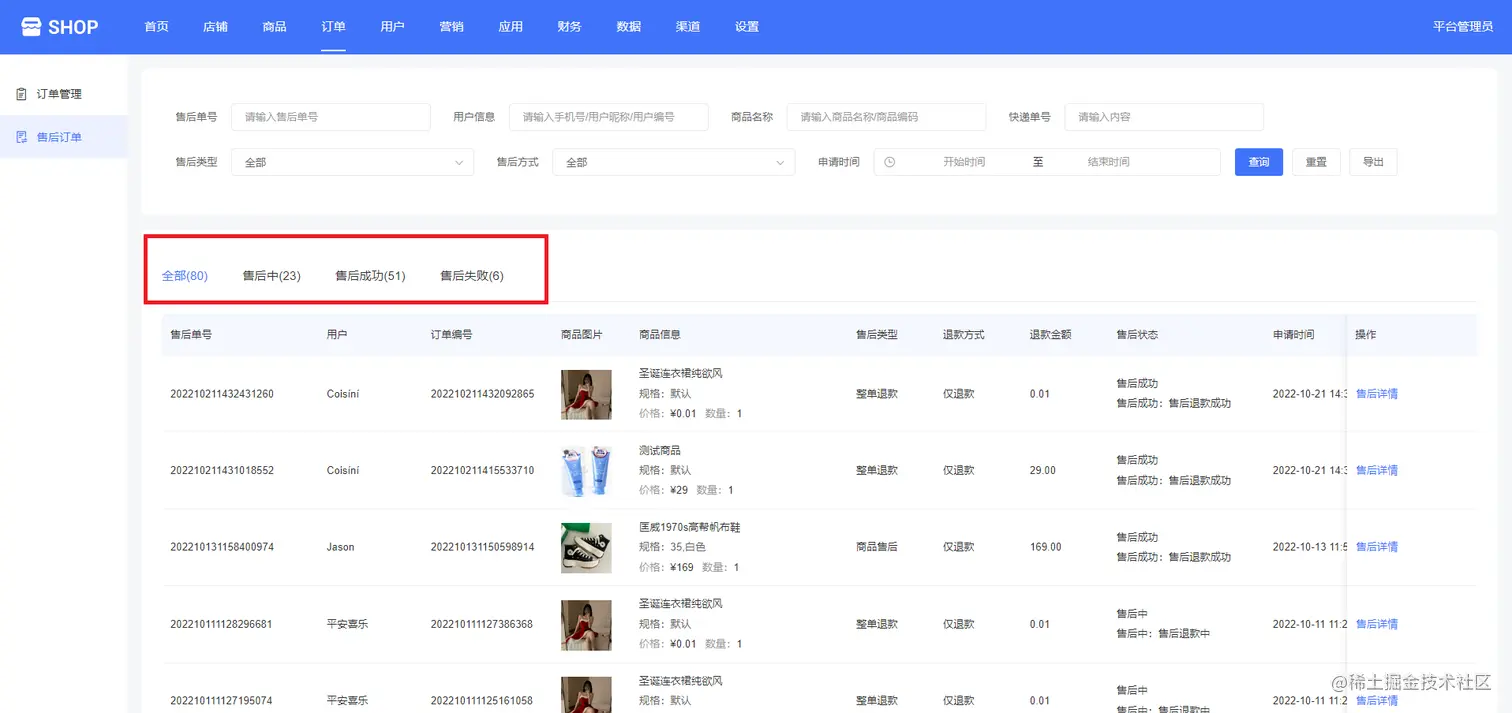This screenshot has width=1512, height=713.
Task: Click product image of 匡威1970s高帮帆布鞋
Action: (586, 548)
